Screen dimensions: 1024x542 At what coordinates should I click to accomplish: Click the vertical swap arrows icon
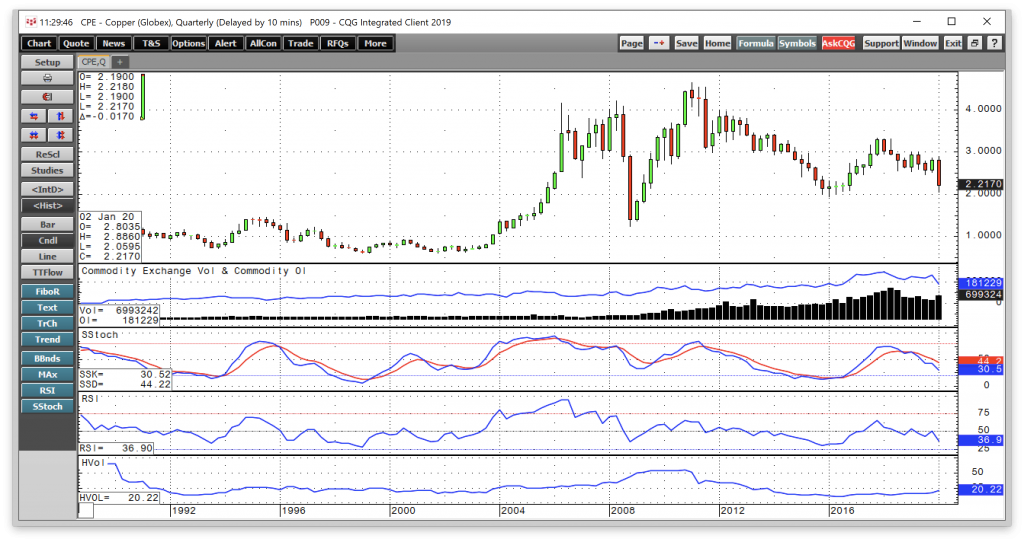[61, 115]
